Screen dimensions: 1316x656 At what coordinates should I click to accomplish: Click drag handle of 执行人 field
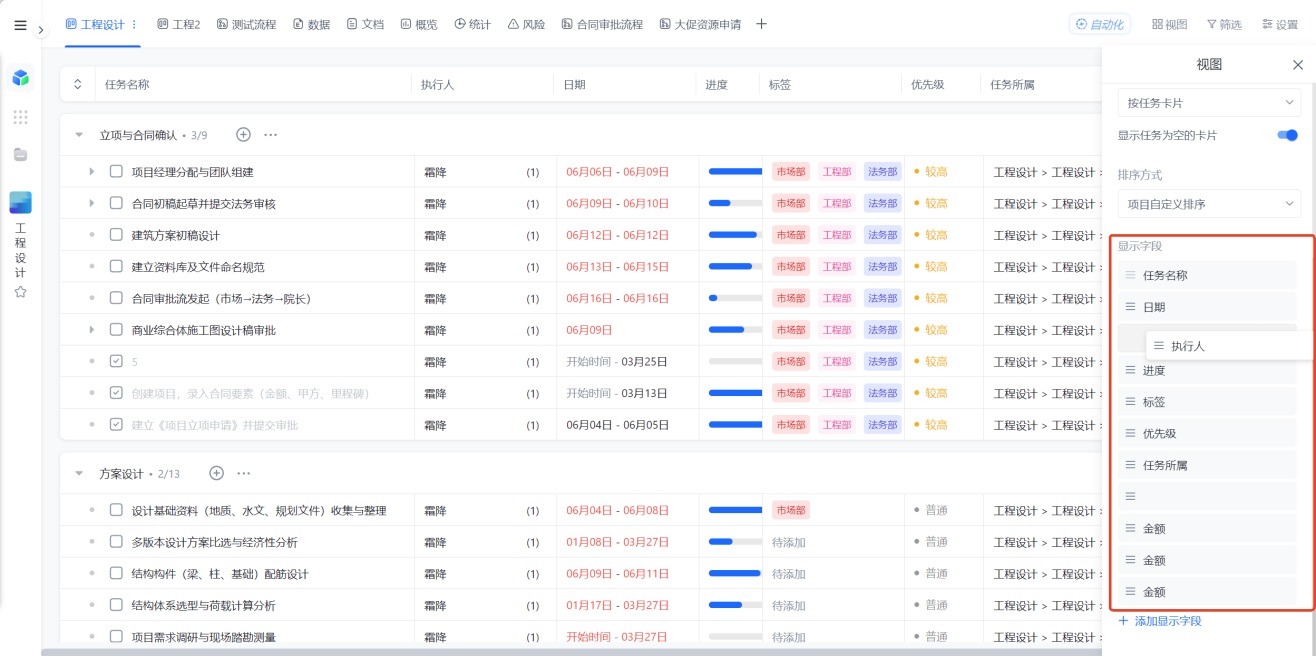click(1158, 345)
